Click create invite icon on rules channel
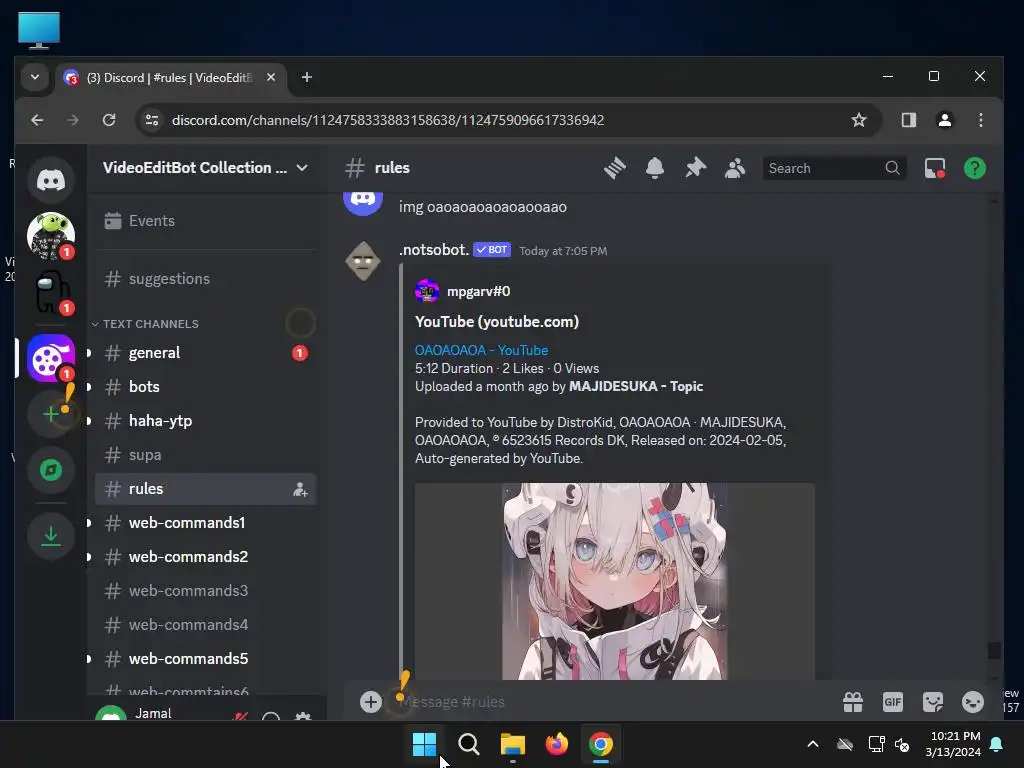Image resolution: width=1024 pixels, height=768 pixels. (x=300, y=489)
